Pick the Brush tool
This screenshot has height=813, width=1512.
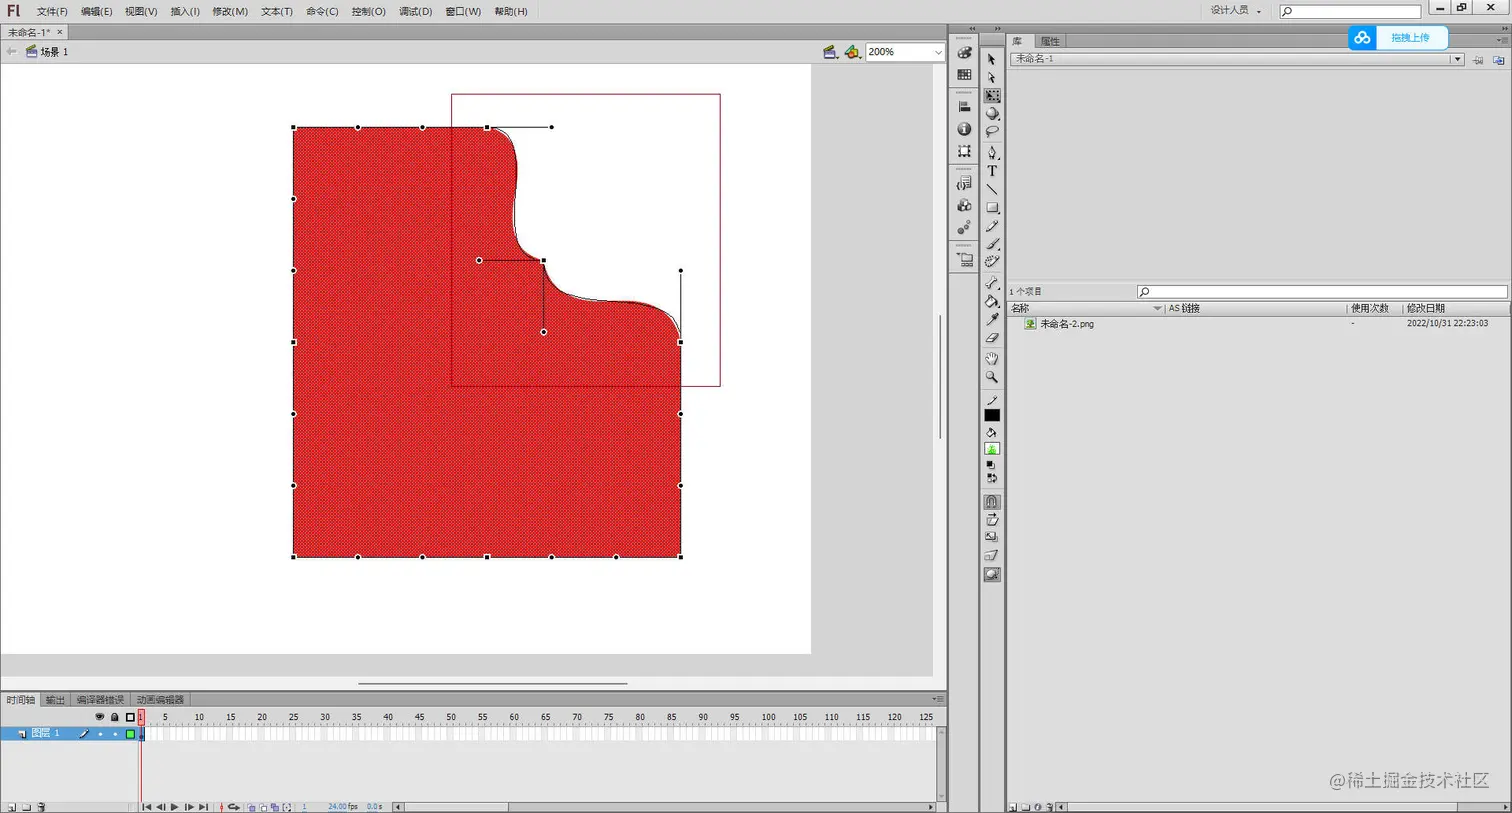coord(991,245)
